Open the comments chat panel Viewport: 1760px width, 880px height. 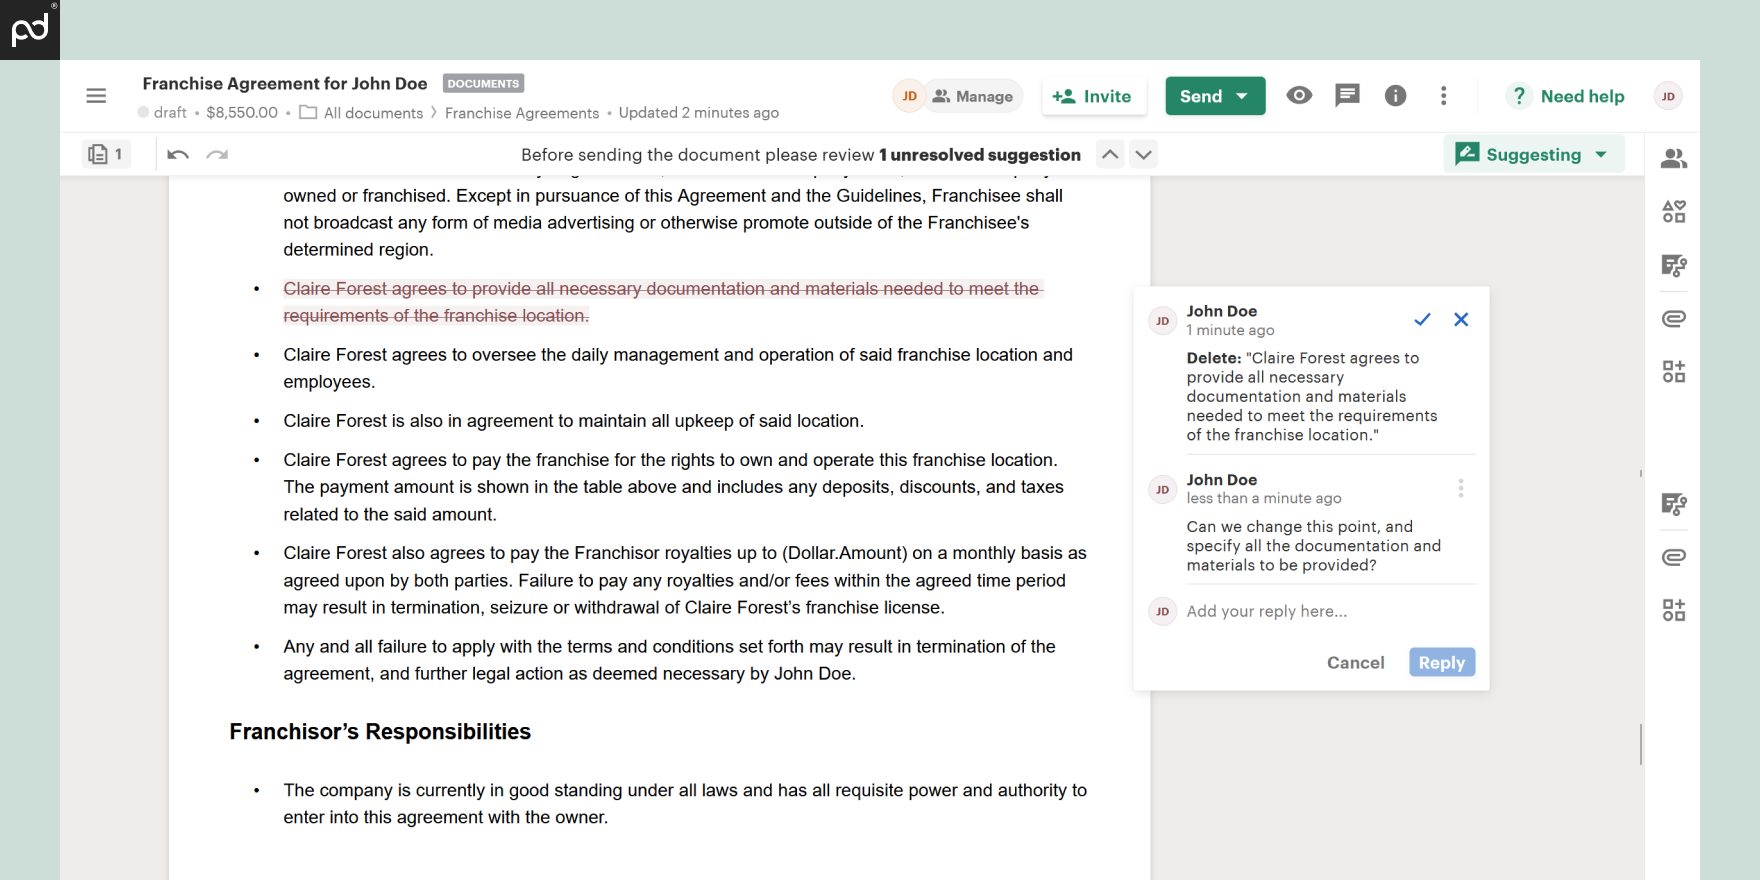click(1347, 95)
